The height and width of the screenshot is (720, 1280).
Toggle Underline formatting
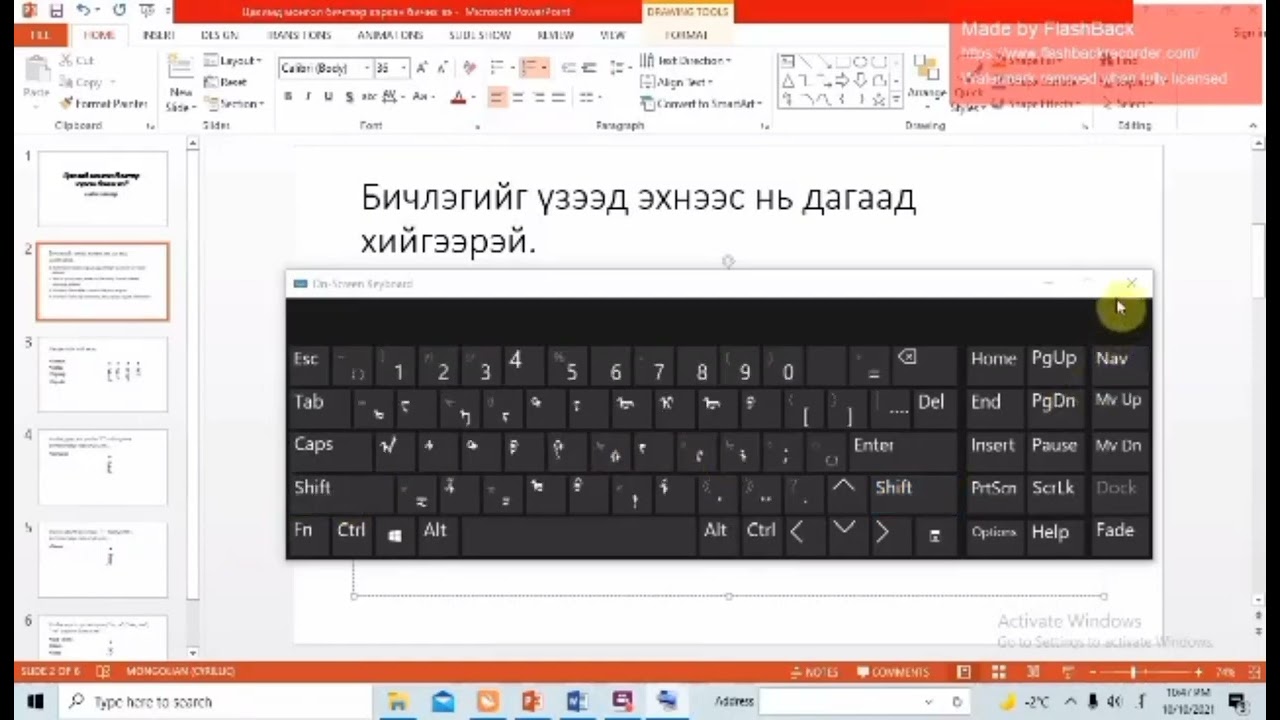pos(328,97)
